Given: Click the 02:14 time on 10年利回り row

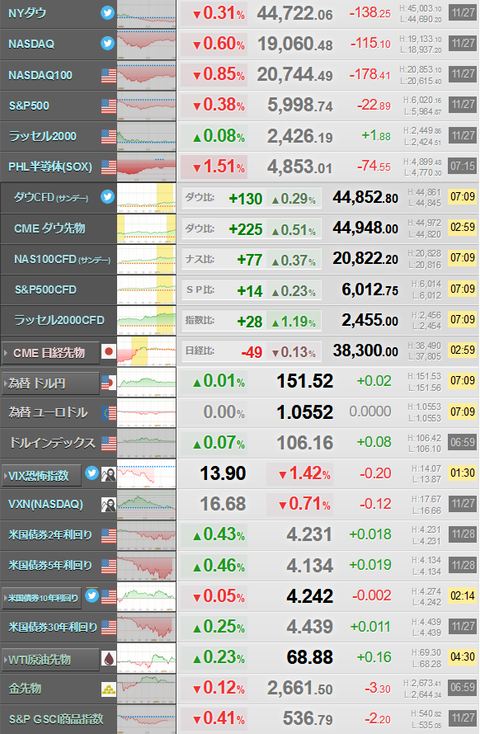Looking at the screenshot, I should coord(463,596).
